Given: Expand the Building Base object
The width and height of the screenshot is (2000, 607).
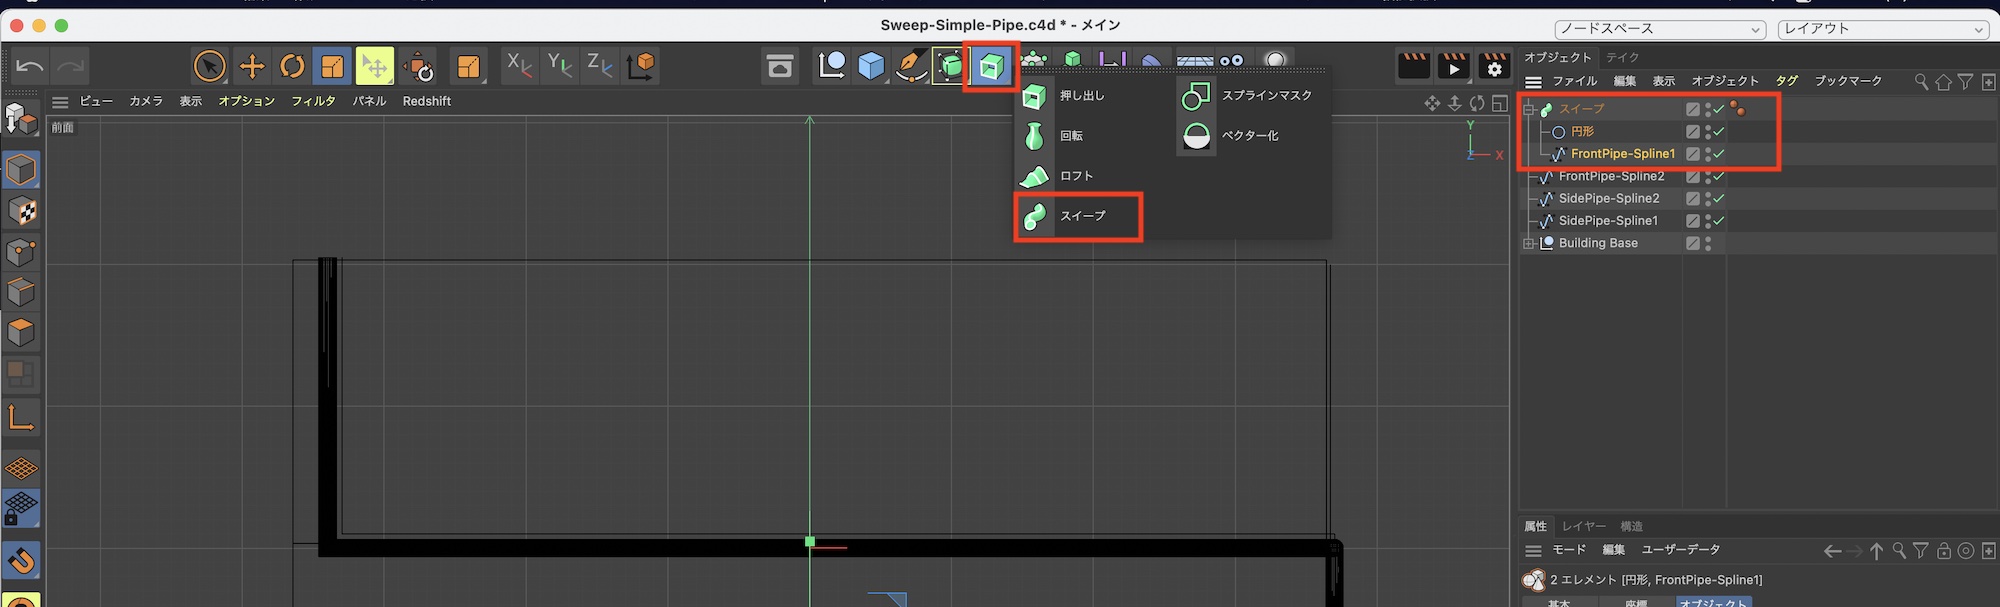Looking at the screenshot, I should pyautogui.click(x=1529, y=244).
